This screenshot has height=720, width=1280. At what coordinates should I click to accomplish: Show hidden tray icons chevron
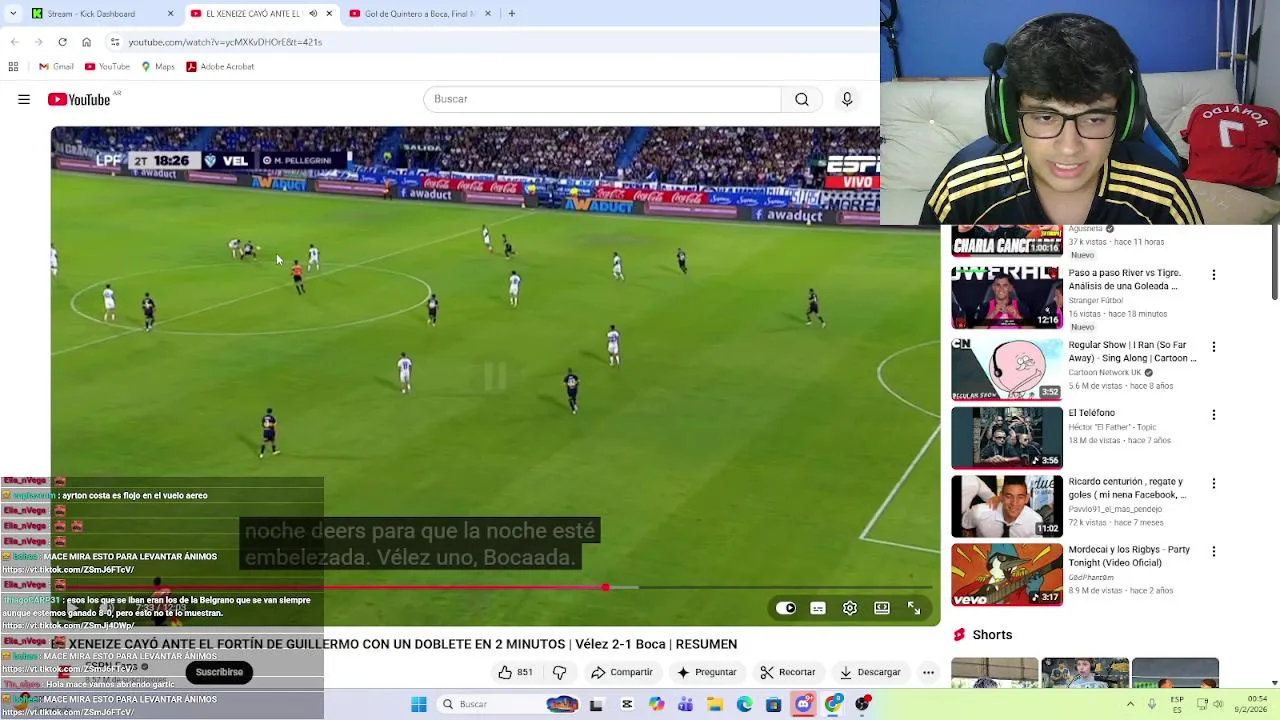click(x=1130, y=704)
